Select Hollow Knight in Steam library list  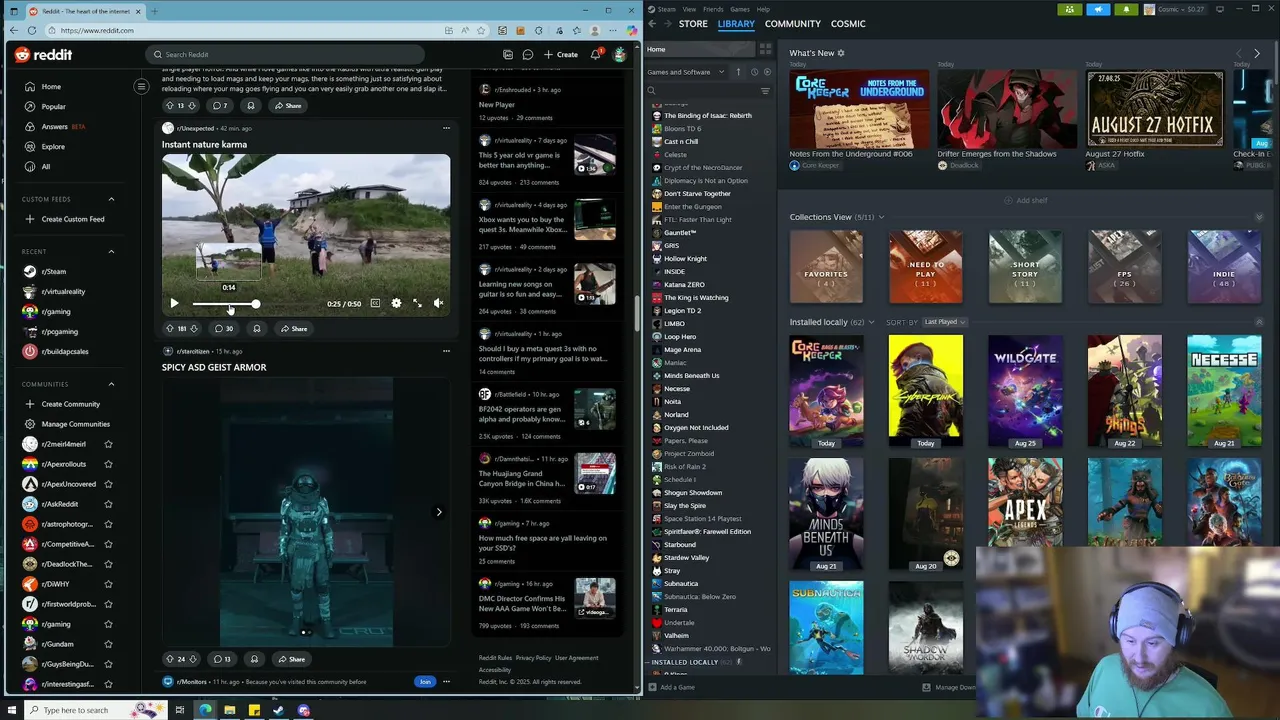685,259
